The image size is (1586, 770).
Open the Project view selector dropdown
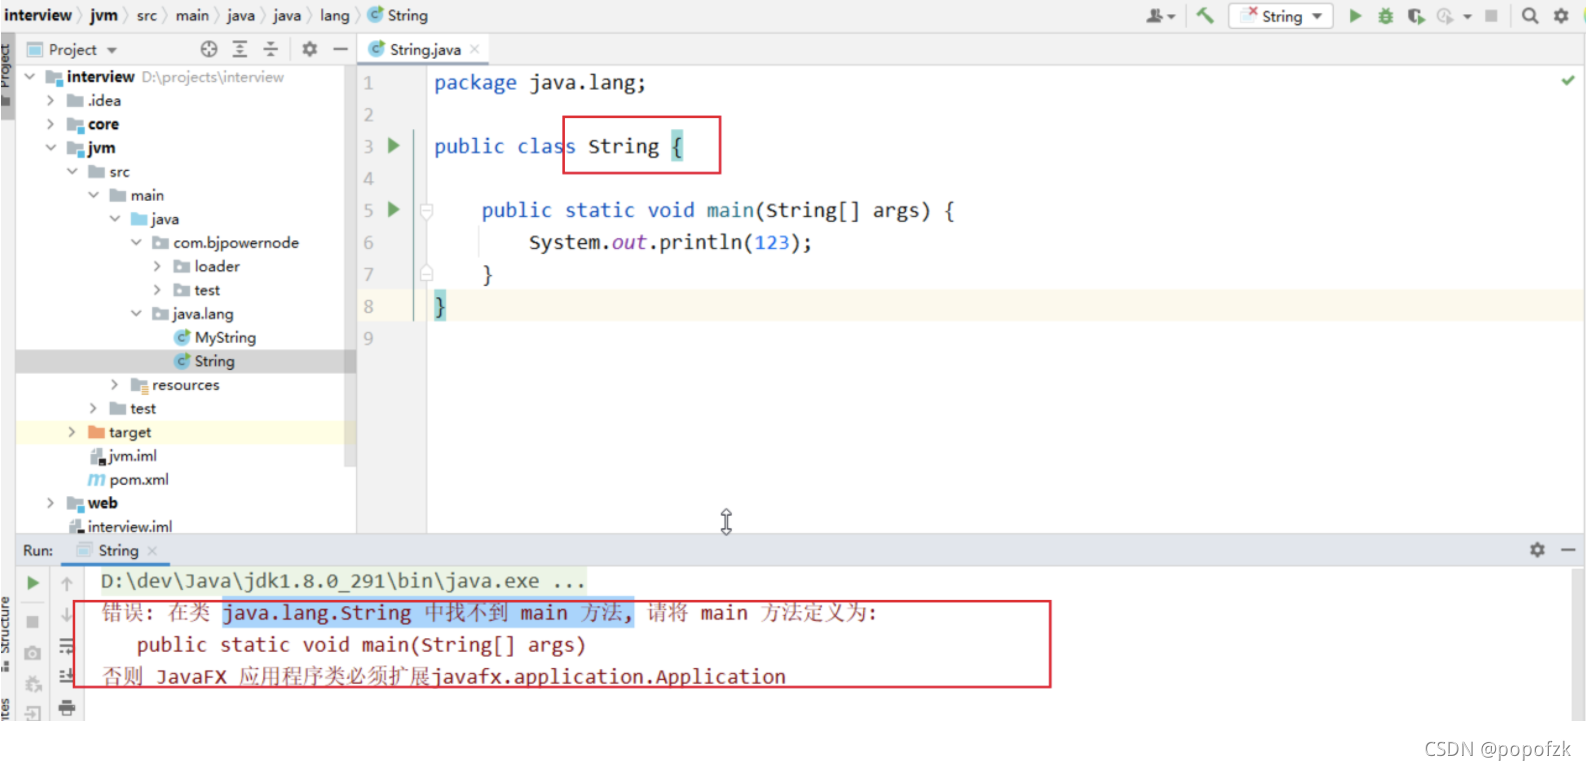(73, 49)
